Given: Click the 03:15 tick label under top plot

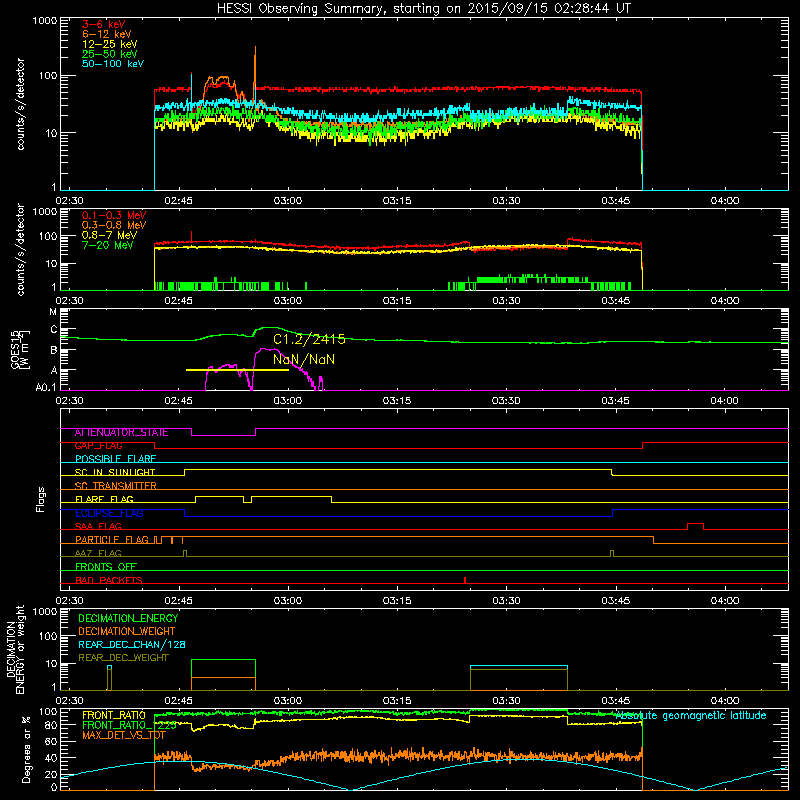Looking at the screenshot, I should pos(396,201).
